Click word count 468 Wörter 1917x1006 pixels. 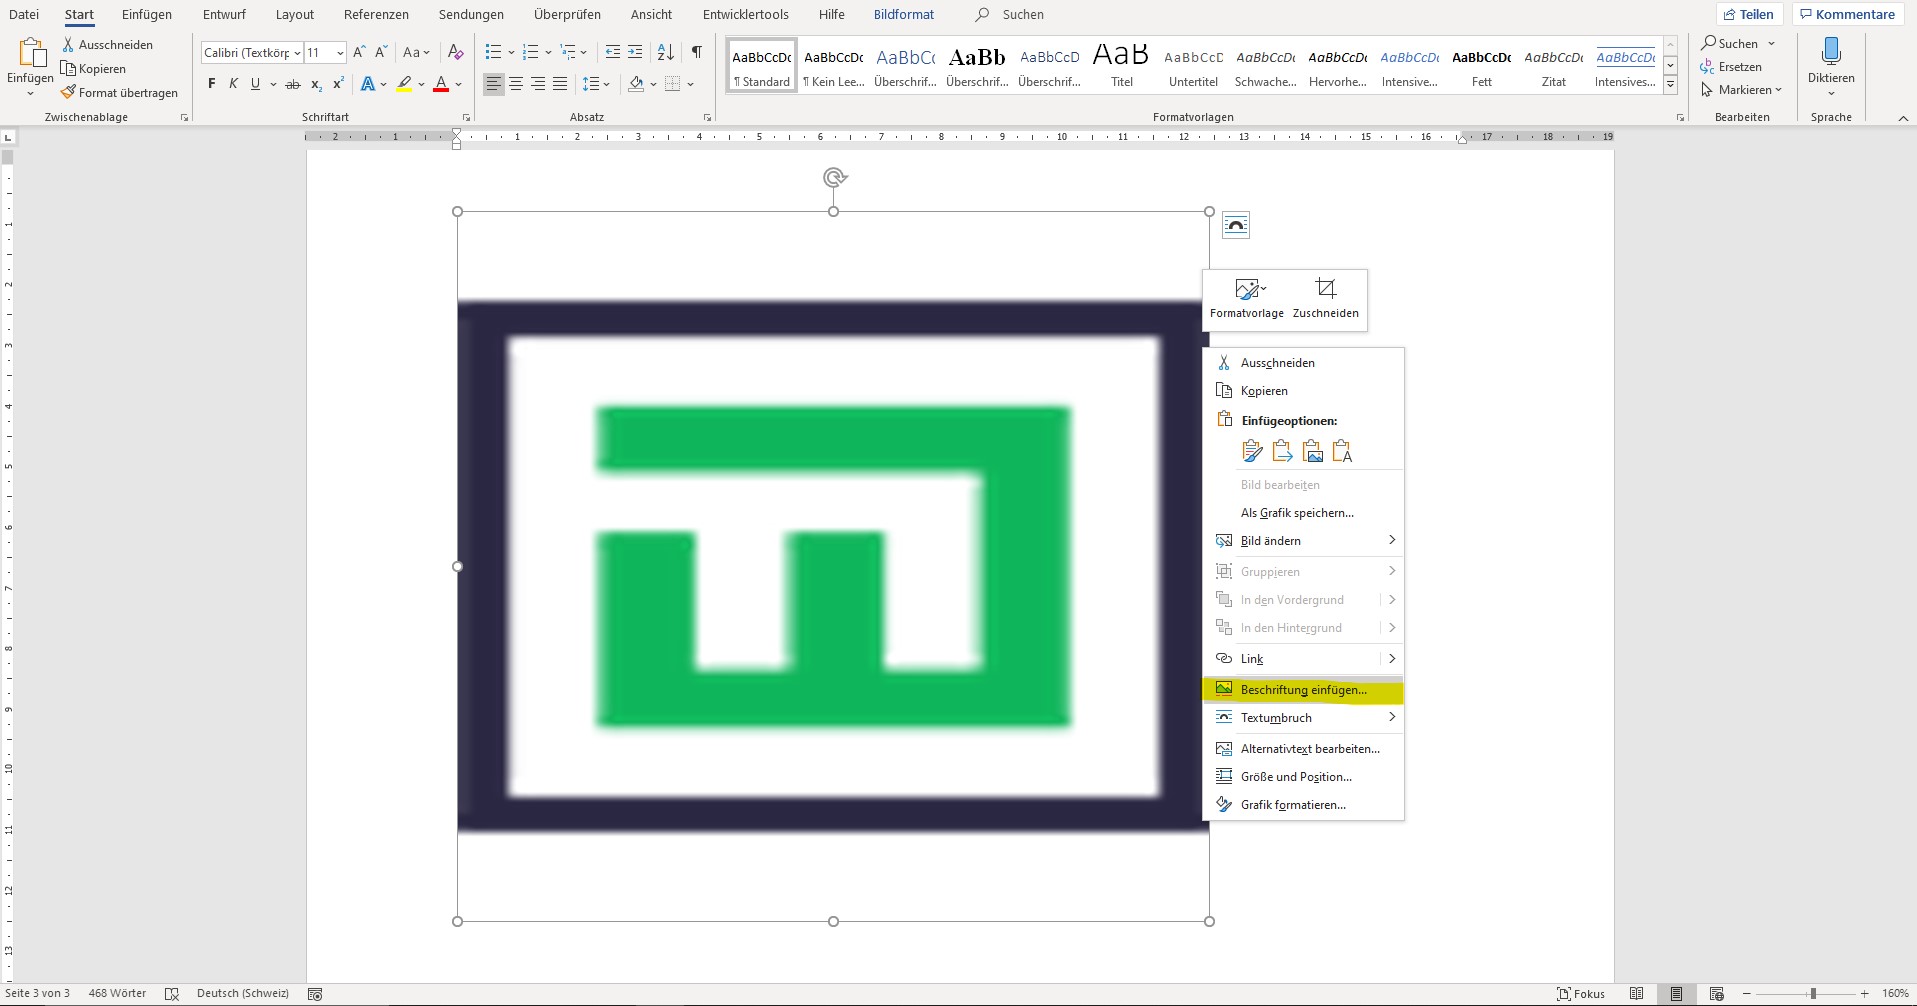(x=117, y=994)
